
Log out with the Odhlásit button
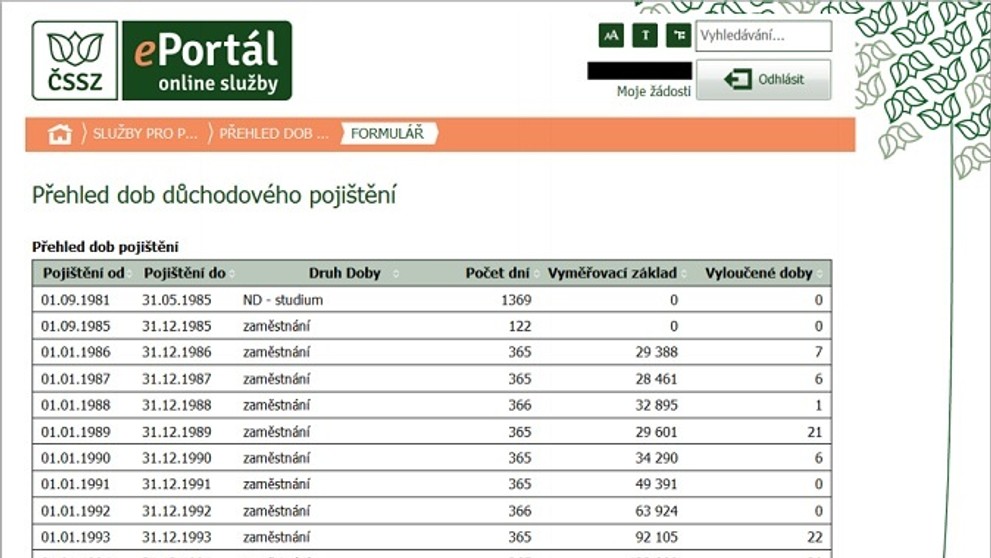click(x=763, y=80)
